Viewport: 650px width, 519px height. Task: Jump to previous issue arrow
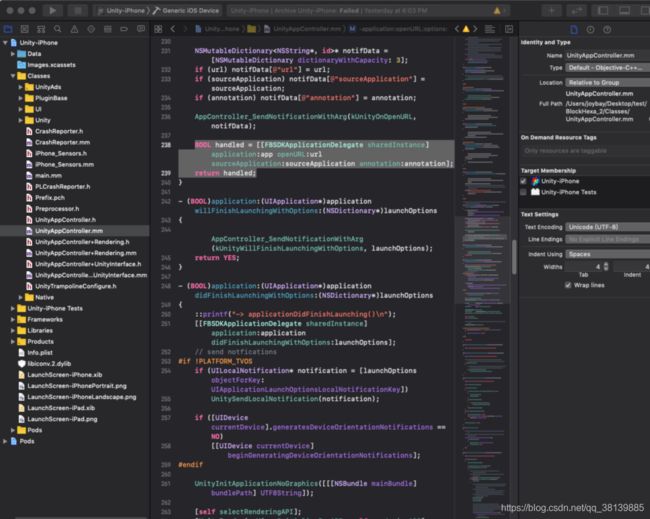click(x=456, y=29)
